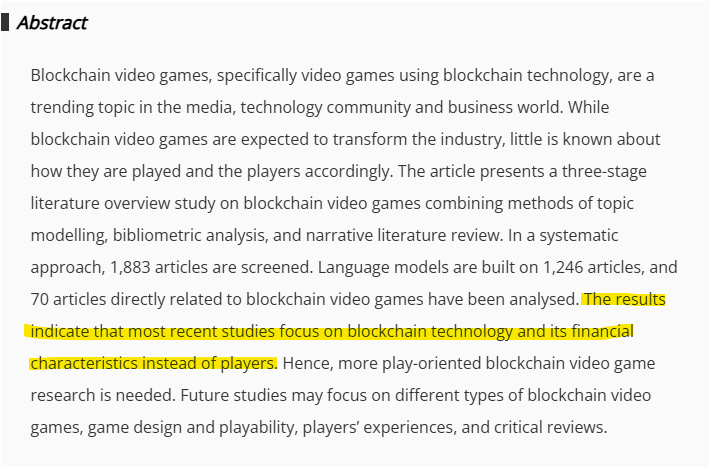This screenshot has width=709, height=467.
Task: Click the highlighted text "characteristics instead of players"
Action: coord(153,362)
